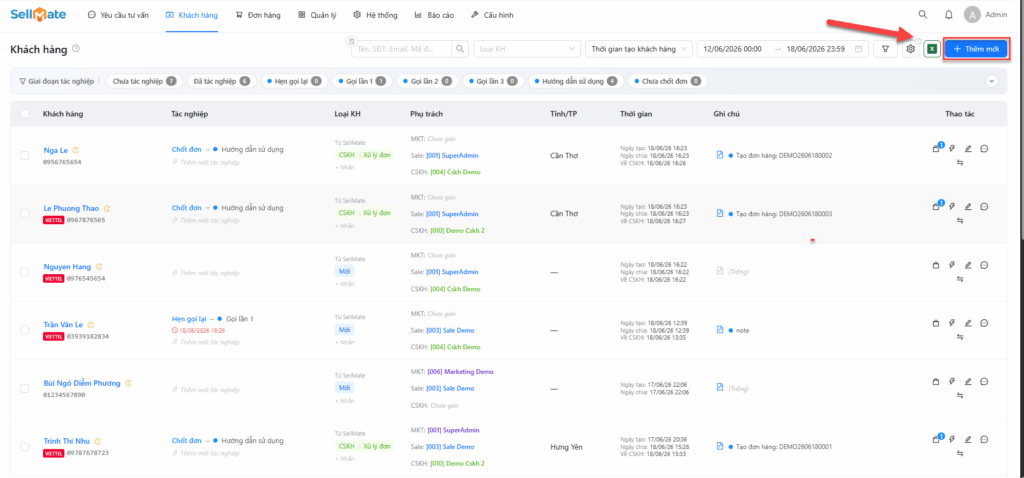Click the SellMate logo
The width and height of the screenshot is (1024, 478).
(38, 14)
